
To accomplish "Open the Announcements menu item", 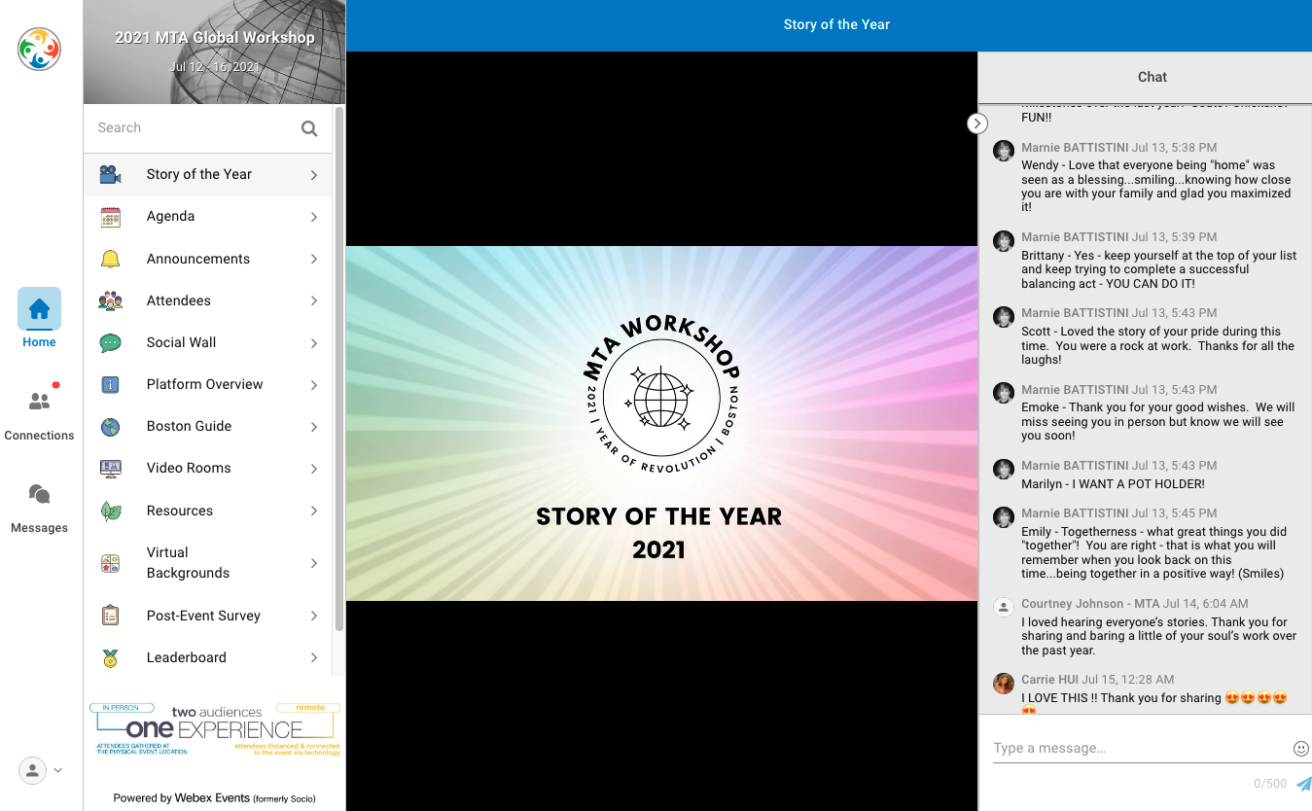I will pyautogui.click(x=208, y=259).
